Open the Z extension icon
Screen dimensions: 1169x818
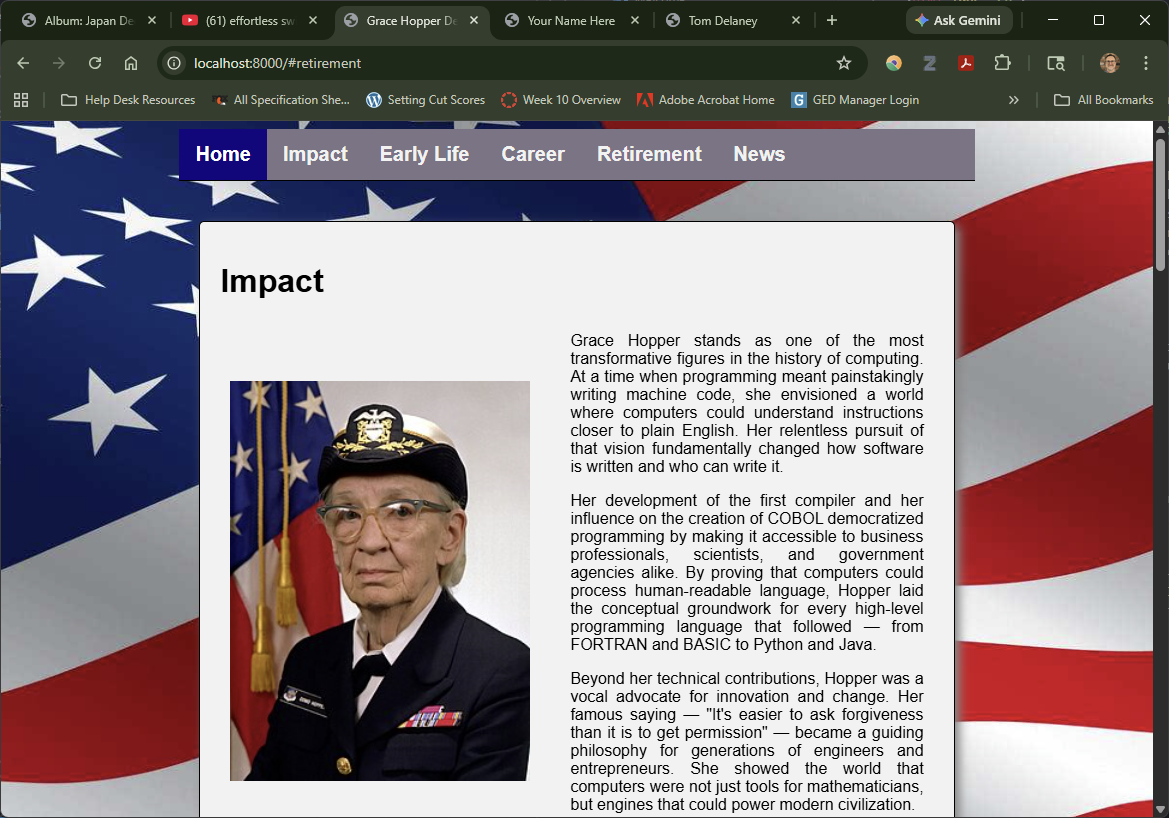click(929, 62)
